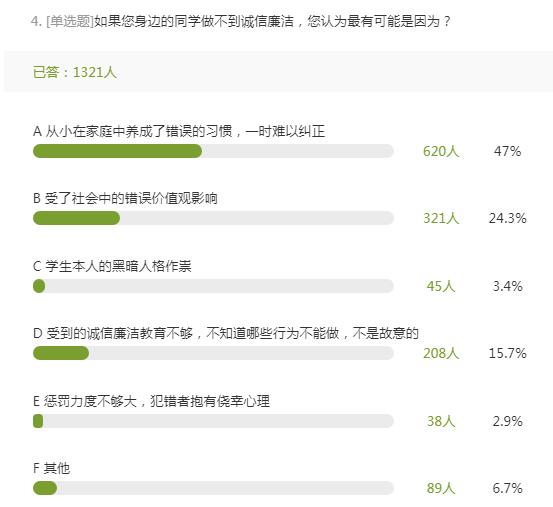Select option E label about weak punishment
Image resolution: width=553 pixels, height=507 pixels.
151,401
